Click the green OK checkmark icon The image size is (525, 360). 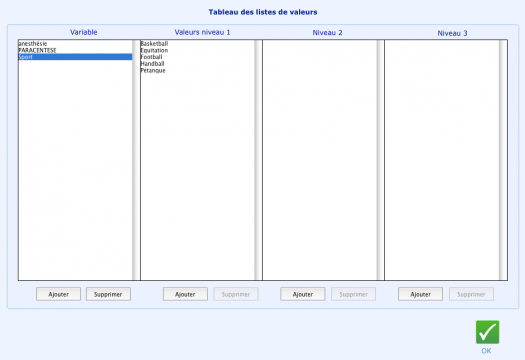487,332
